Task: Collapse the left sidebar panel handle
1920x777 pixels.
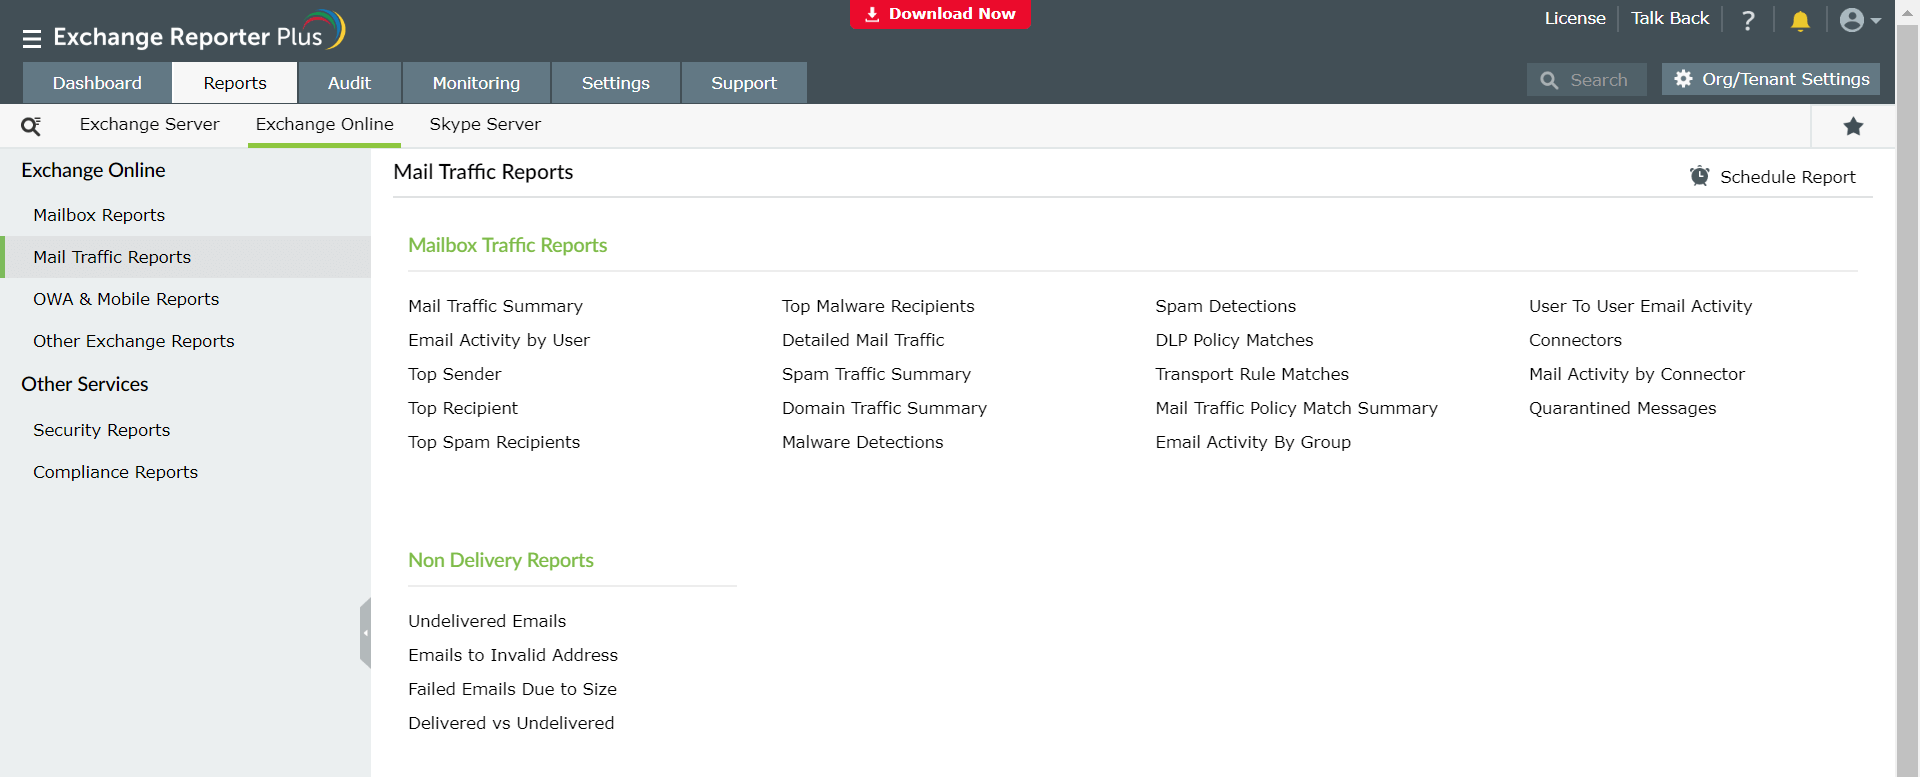Action: tap(365, 632)
